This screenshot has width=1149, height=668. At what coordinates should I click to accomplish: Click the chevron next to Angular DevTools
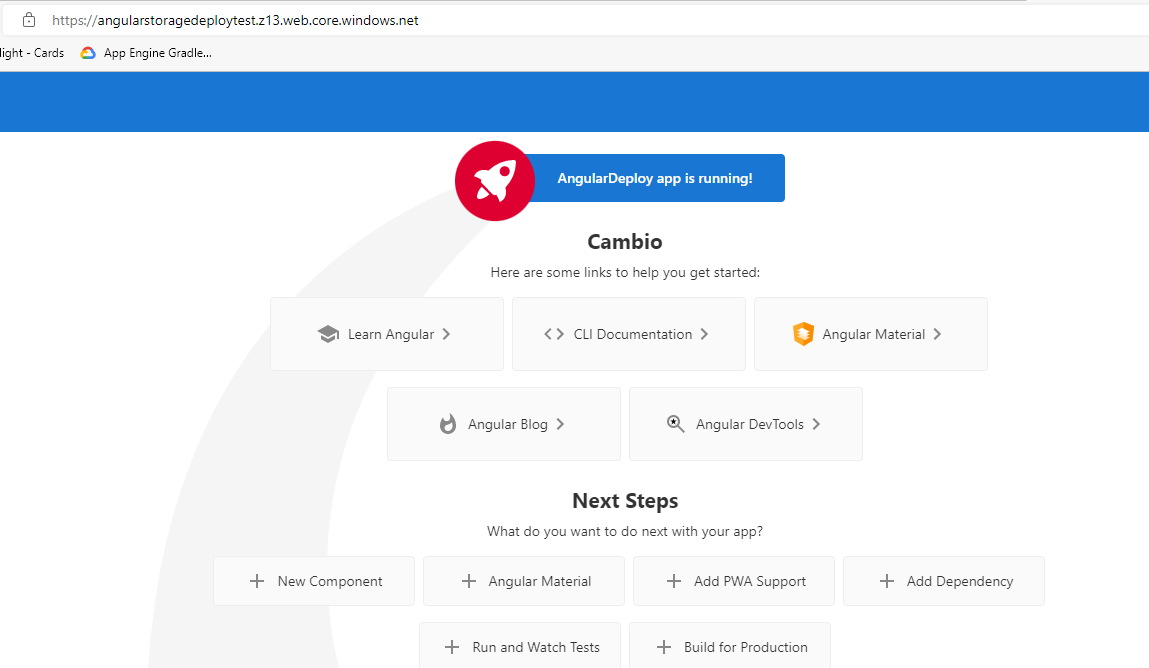click(816, 424)
